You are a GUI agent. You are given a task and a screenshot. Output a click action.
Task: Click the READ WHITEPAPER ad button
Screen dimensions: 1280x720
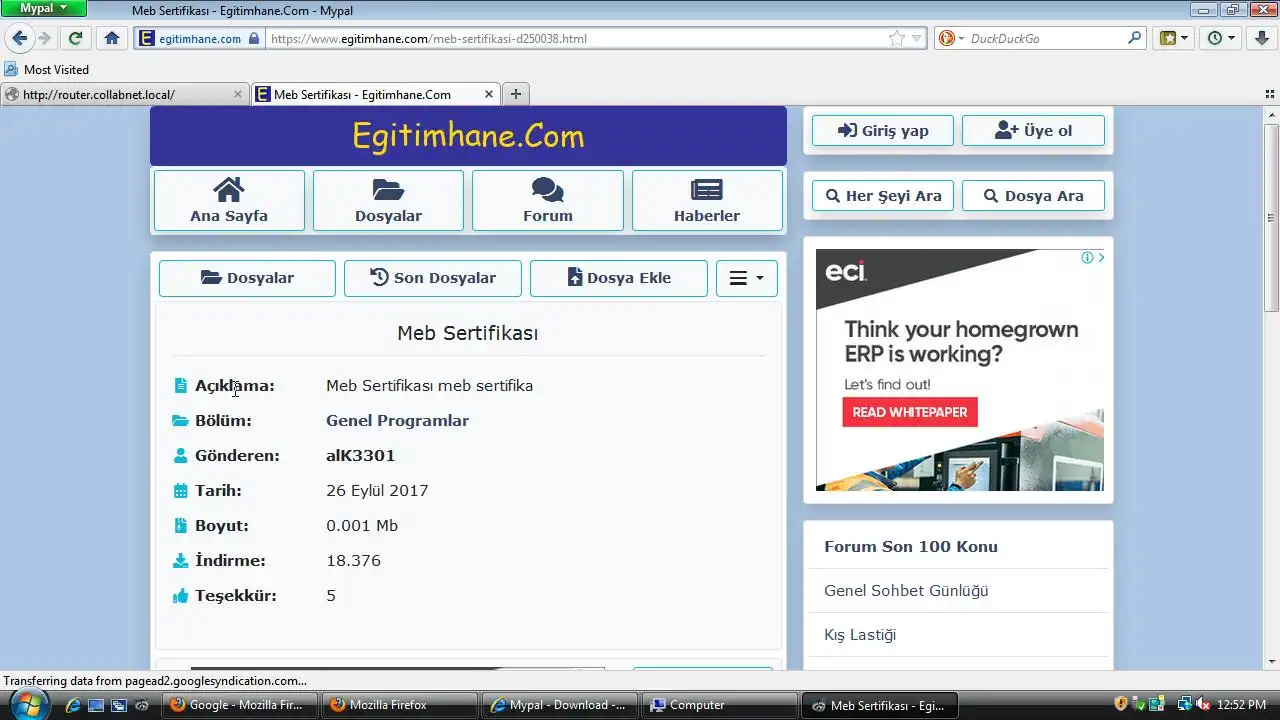[x=910, y=412]
